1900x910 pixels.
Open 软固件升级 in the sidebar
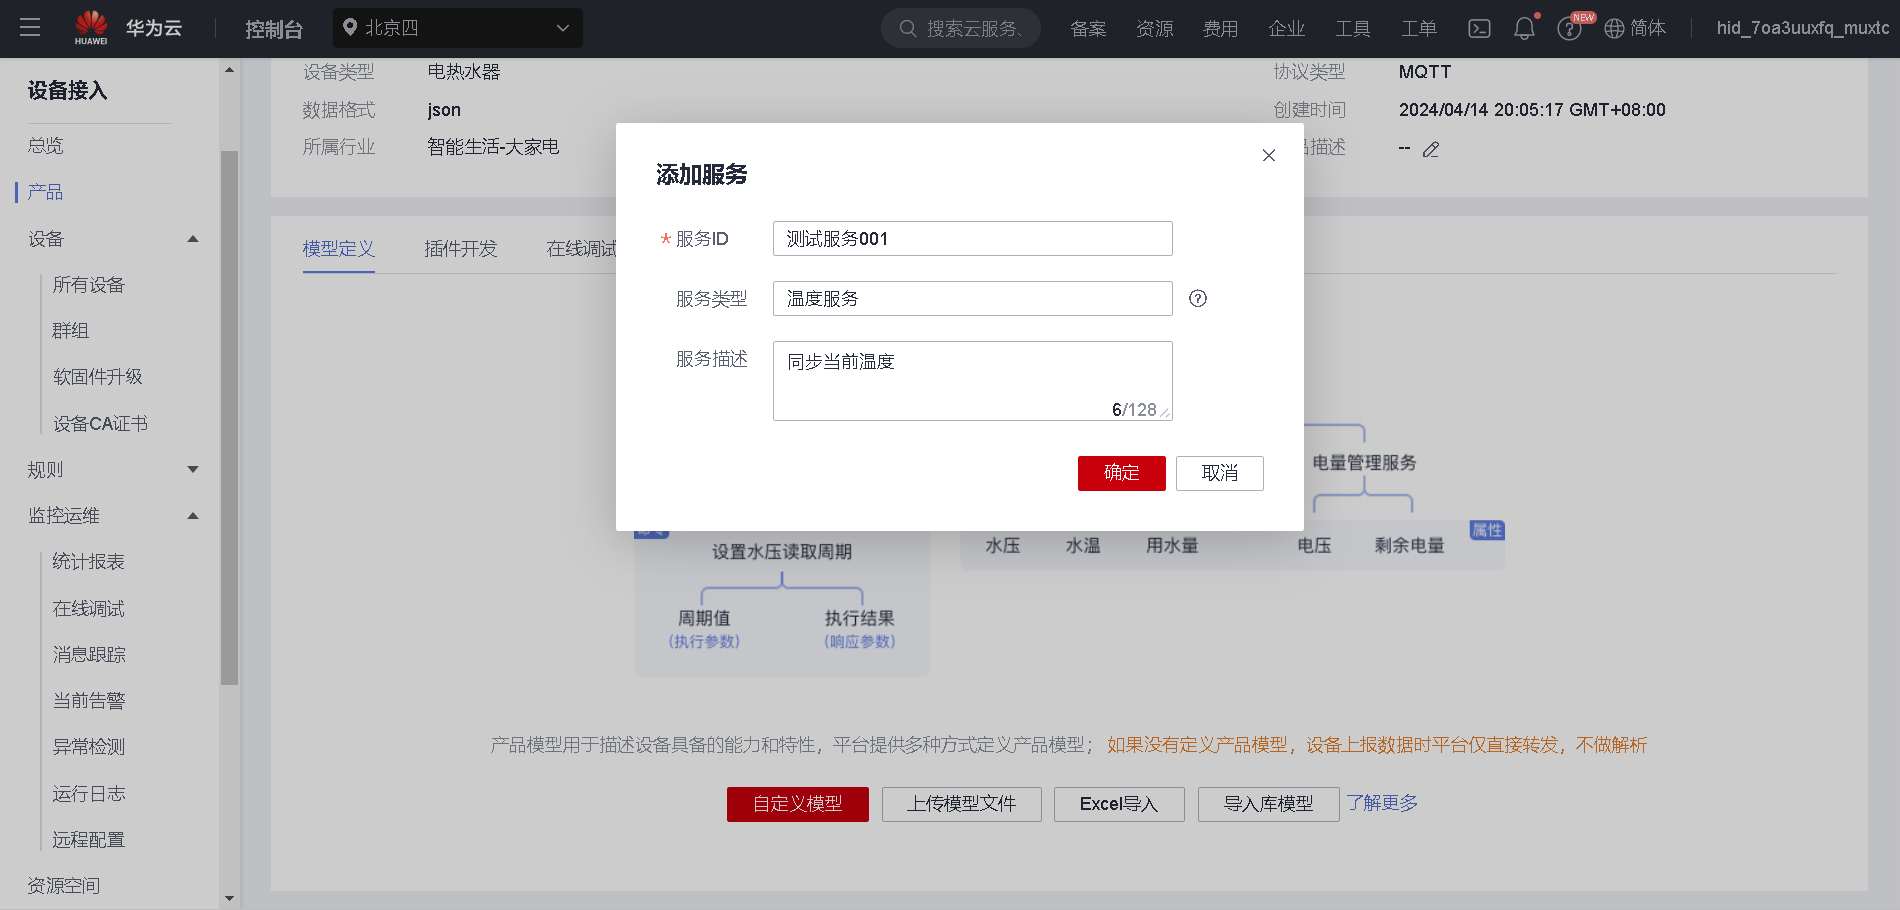click(98, 377)
